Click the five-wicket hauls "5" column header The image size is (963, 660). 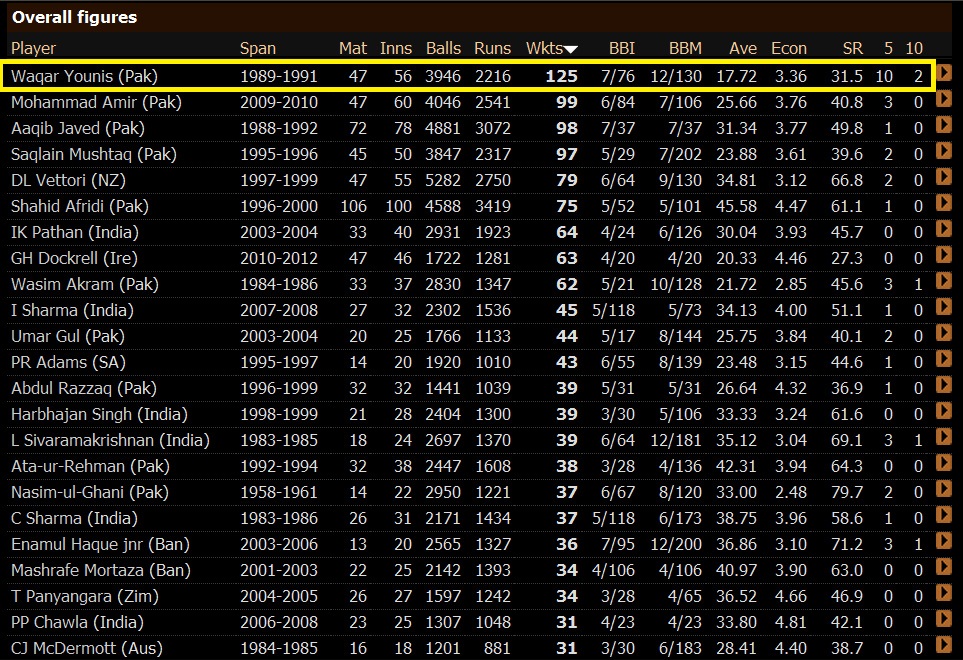(x=888, y=49)
